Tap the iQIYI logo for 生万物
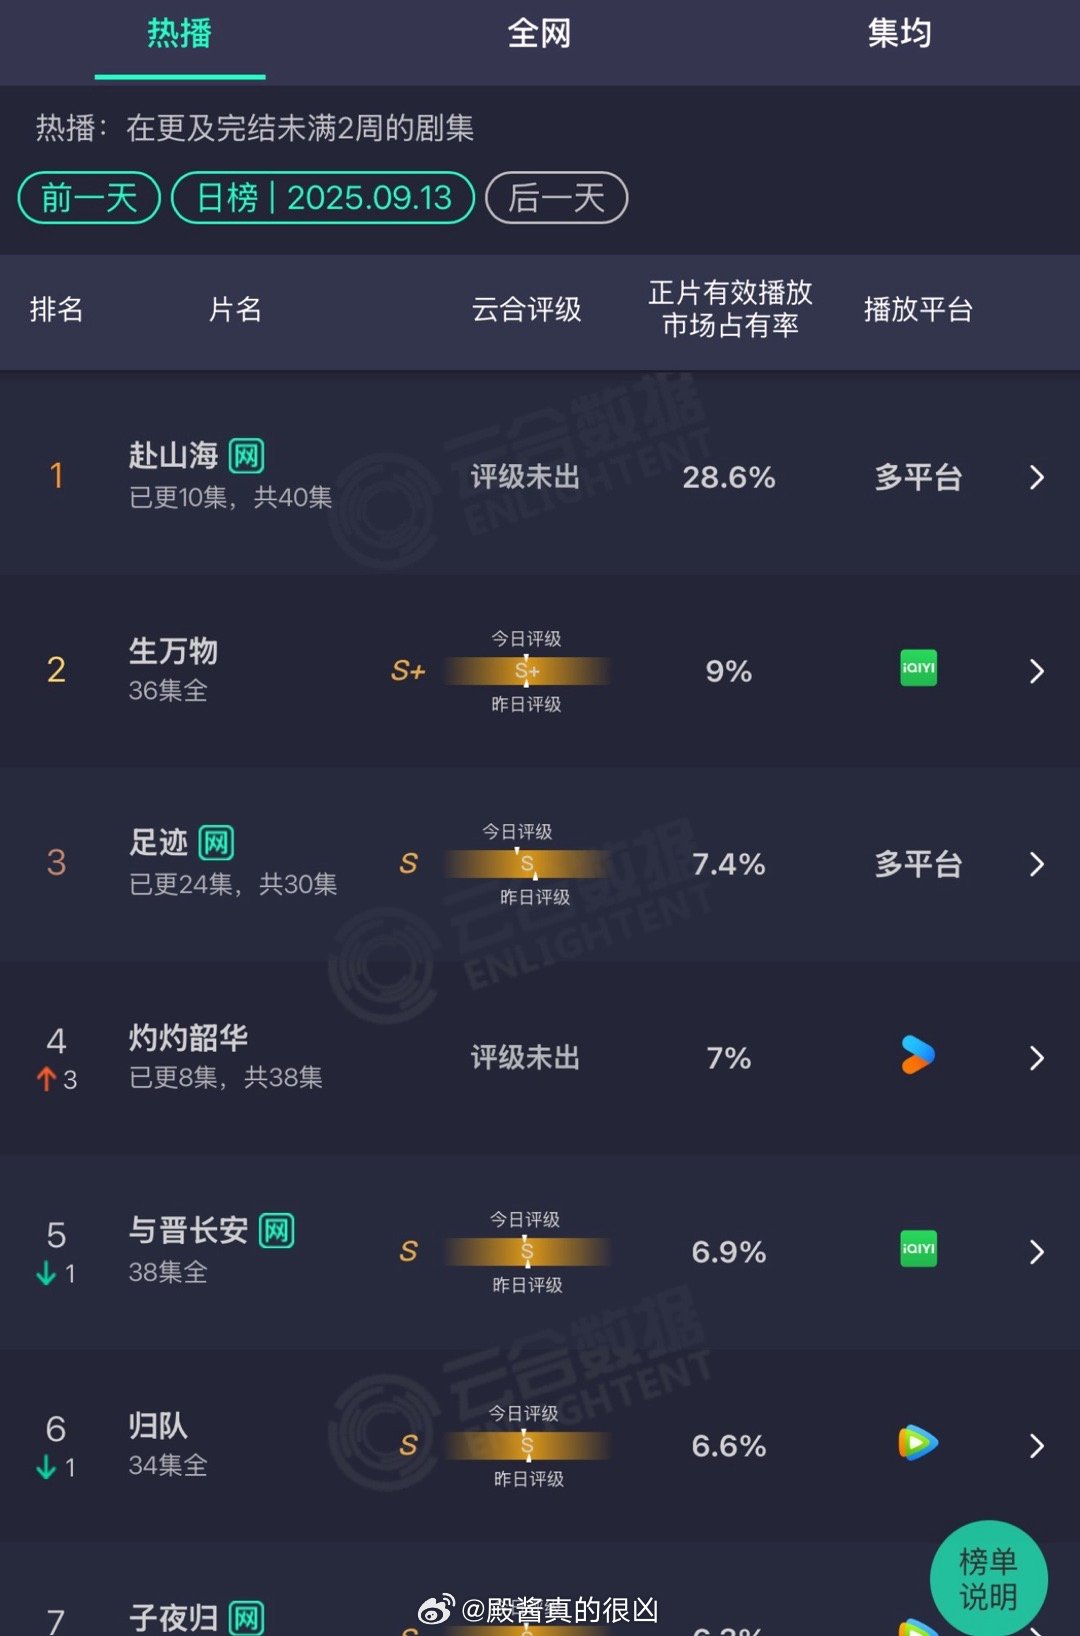 (918, 668)
